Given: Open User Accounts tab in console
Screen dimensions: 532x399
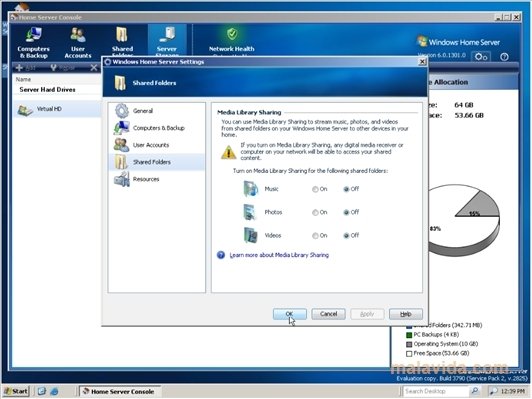Looking at the screenshot, I should click(x=78, y=42).
